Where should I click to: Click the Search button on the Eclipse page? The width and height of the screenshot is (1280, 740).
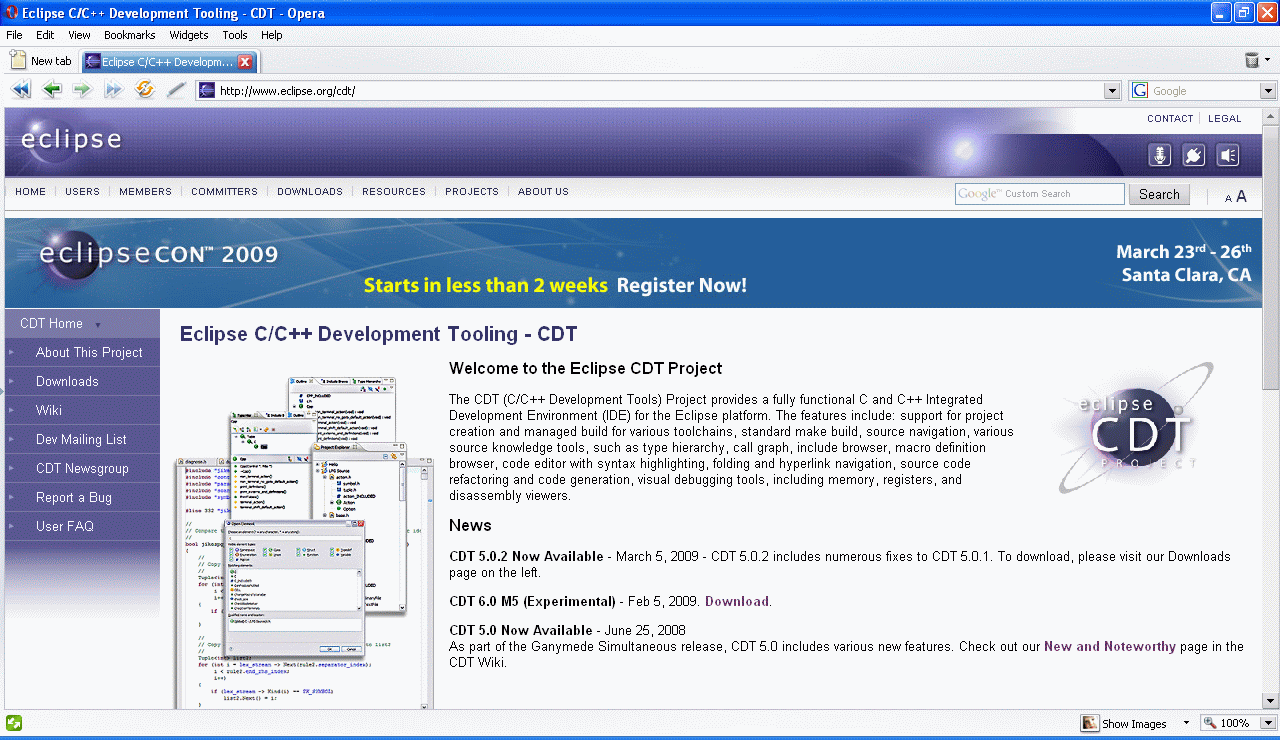[1159, 194]
